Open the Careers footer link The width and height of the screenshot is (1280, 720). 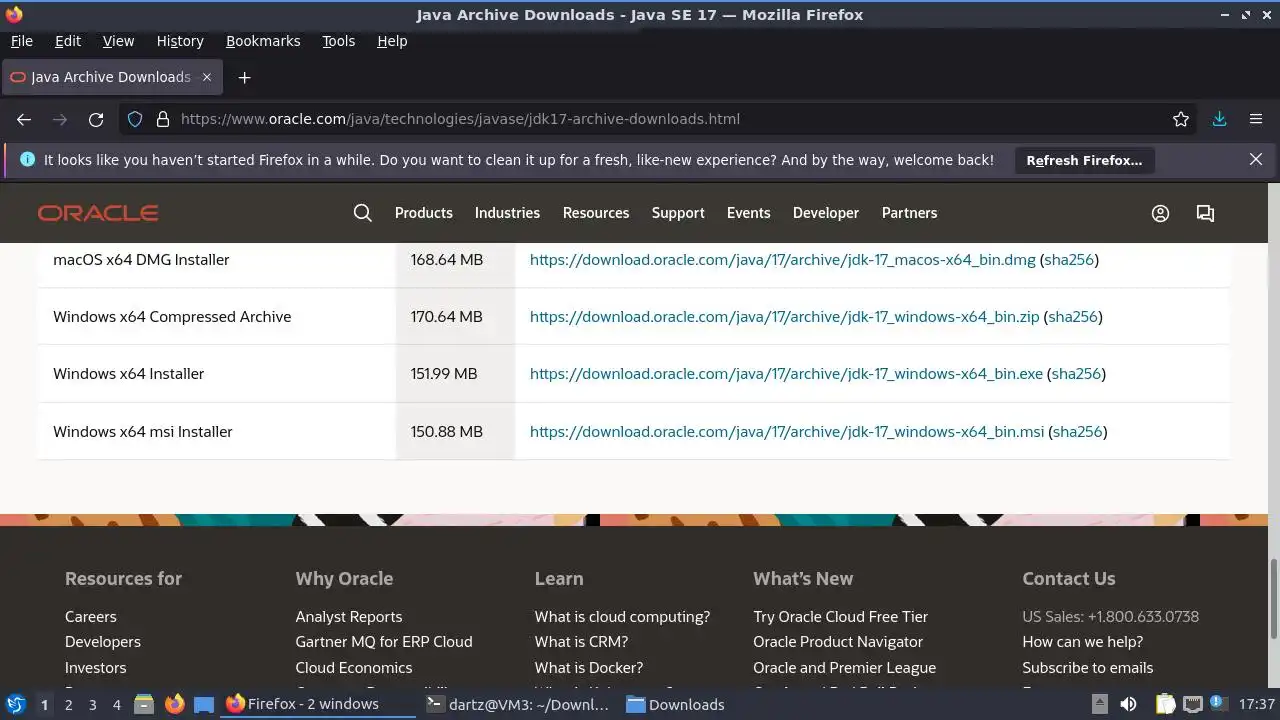(91, 617)
